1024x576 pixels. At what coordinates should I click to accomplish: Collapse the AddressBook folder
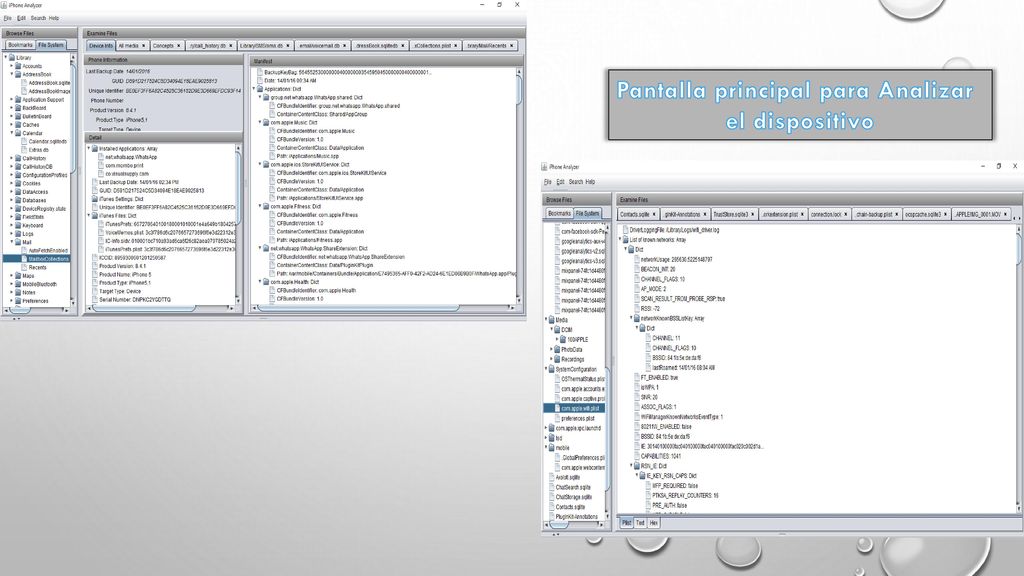(x=11, y=74)
